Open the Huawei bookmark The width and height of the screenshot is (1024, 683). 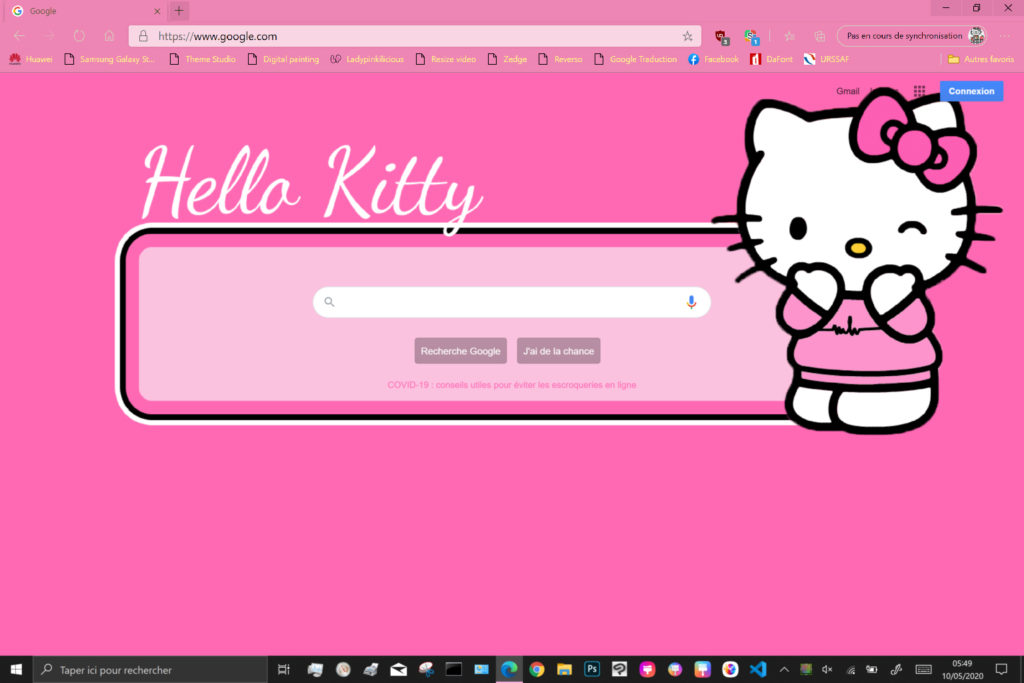click(31, 59)
